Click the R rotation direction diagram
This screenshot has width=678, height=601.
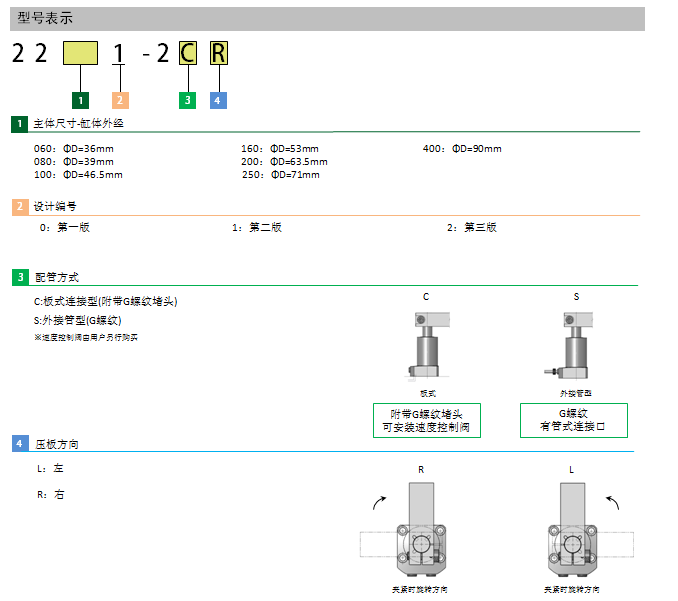[421, 534]
